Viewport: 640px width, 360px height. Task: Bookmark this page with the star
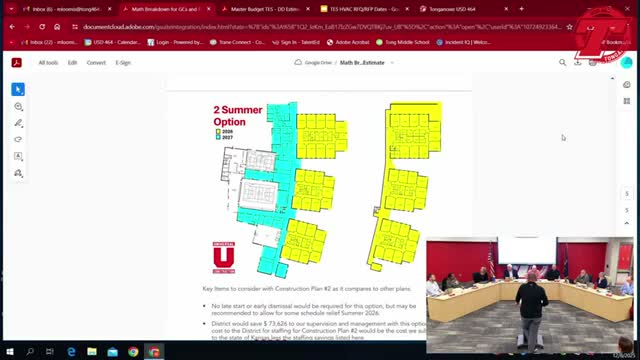[x=569, y=27]
